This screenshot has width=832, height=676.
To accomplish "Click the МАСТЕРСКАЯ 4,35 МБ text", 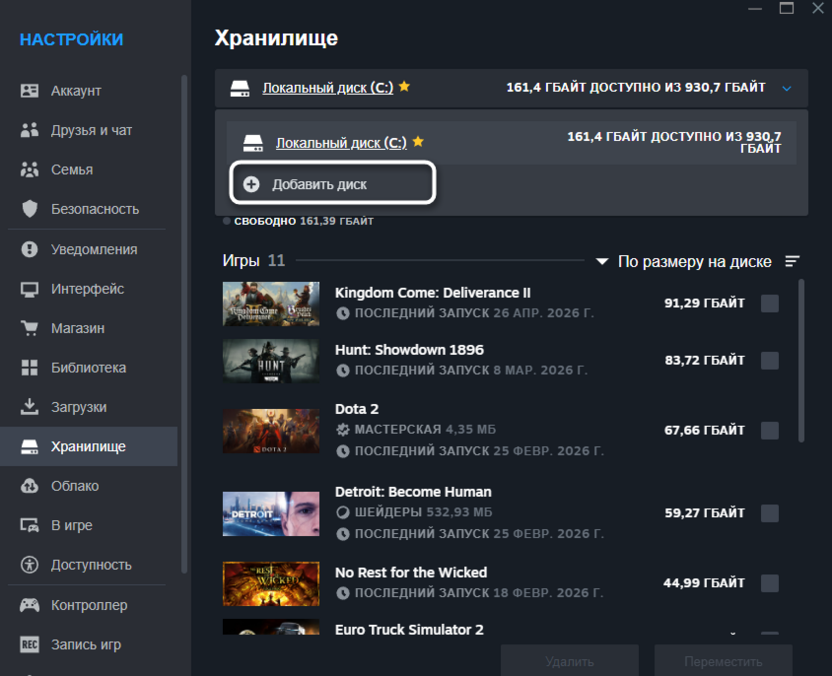I will click(x=425, y=429).
